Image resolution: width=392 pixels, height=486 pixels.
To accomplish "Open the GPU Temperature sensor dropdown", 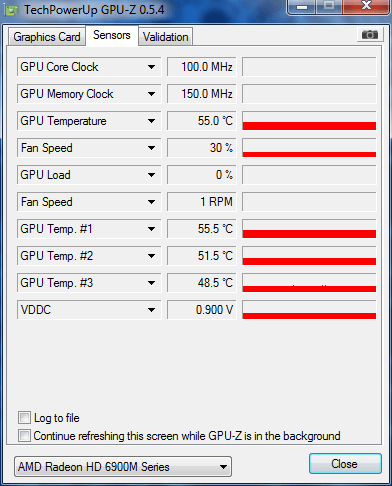I will [151, 121].
